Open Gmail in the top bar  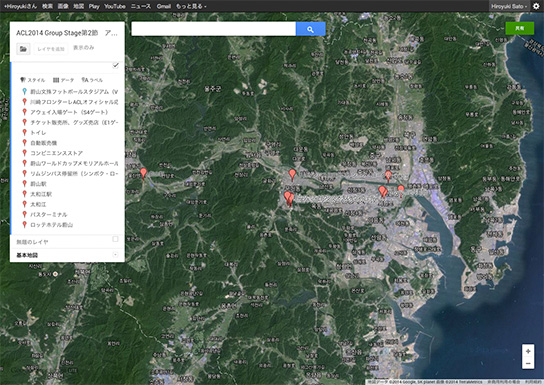163,6
